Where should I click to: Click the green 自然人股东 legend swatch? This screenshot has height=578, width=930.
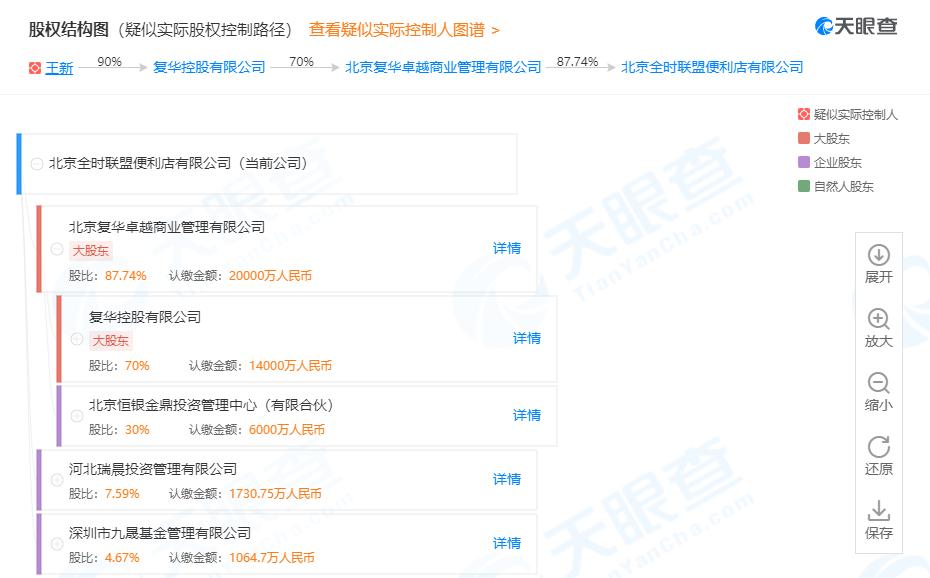[804, 187]
